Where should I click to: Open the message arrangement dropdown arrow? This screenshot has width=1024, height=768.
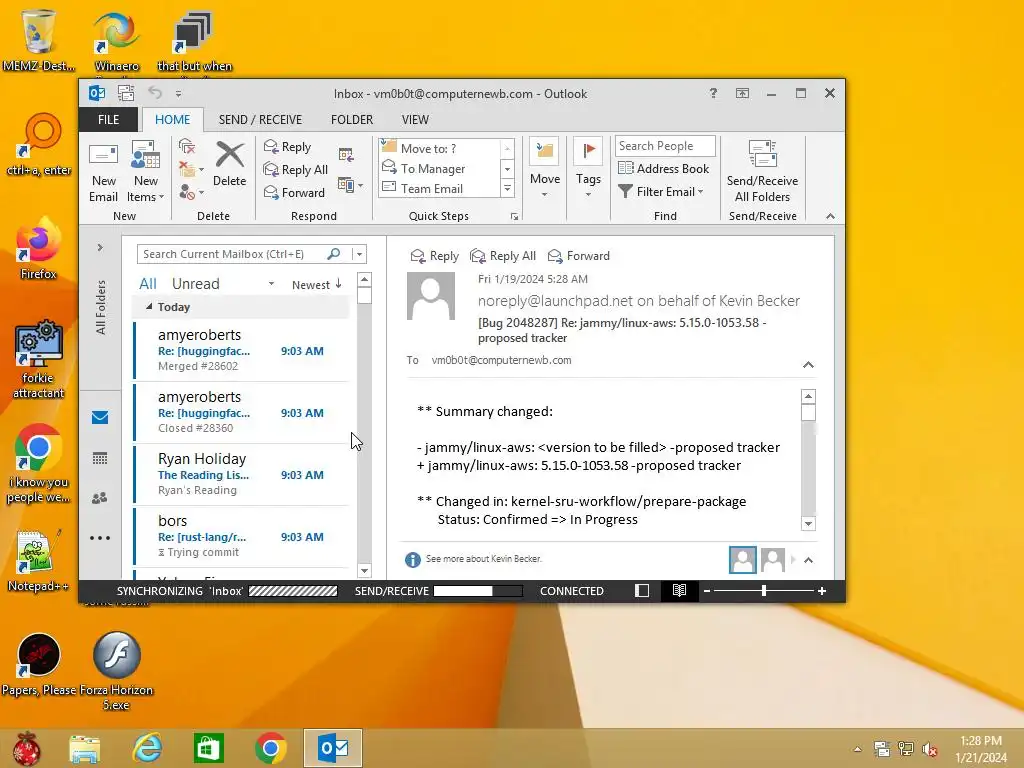[271, 284]
